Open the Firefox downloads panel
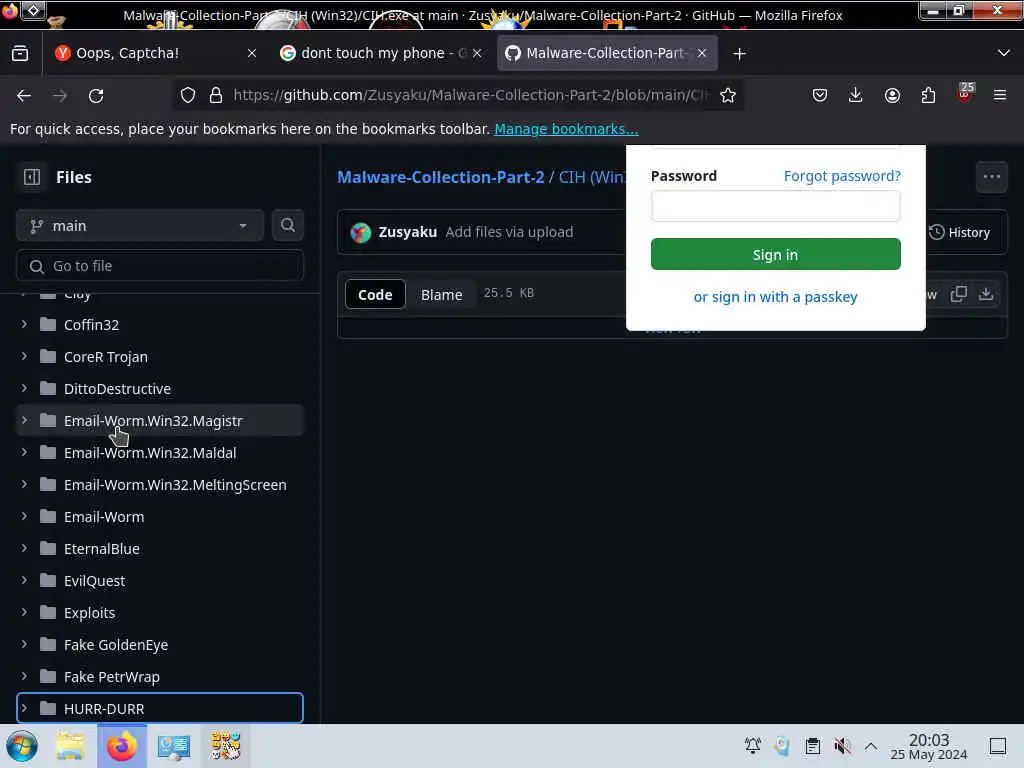The width and height of the screenshot is (1024, 768). tap(856, 95)
